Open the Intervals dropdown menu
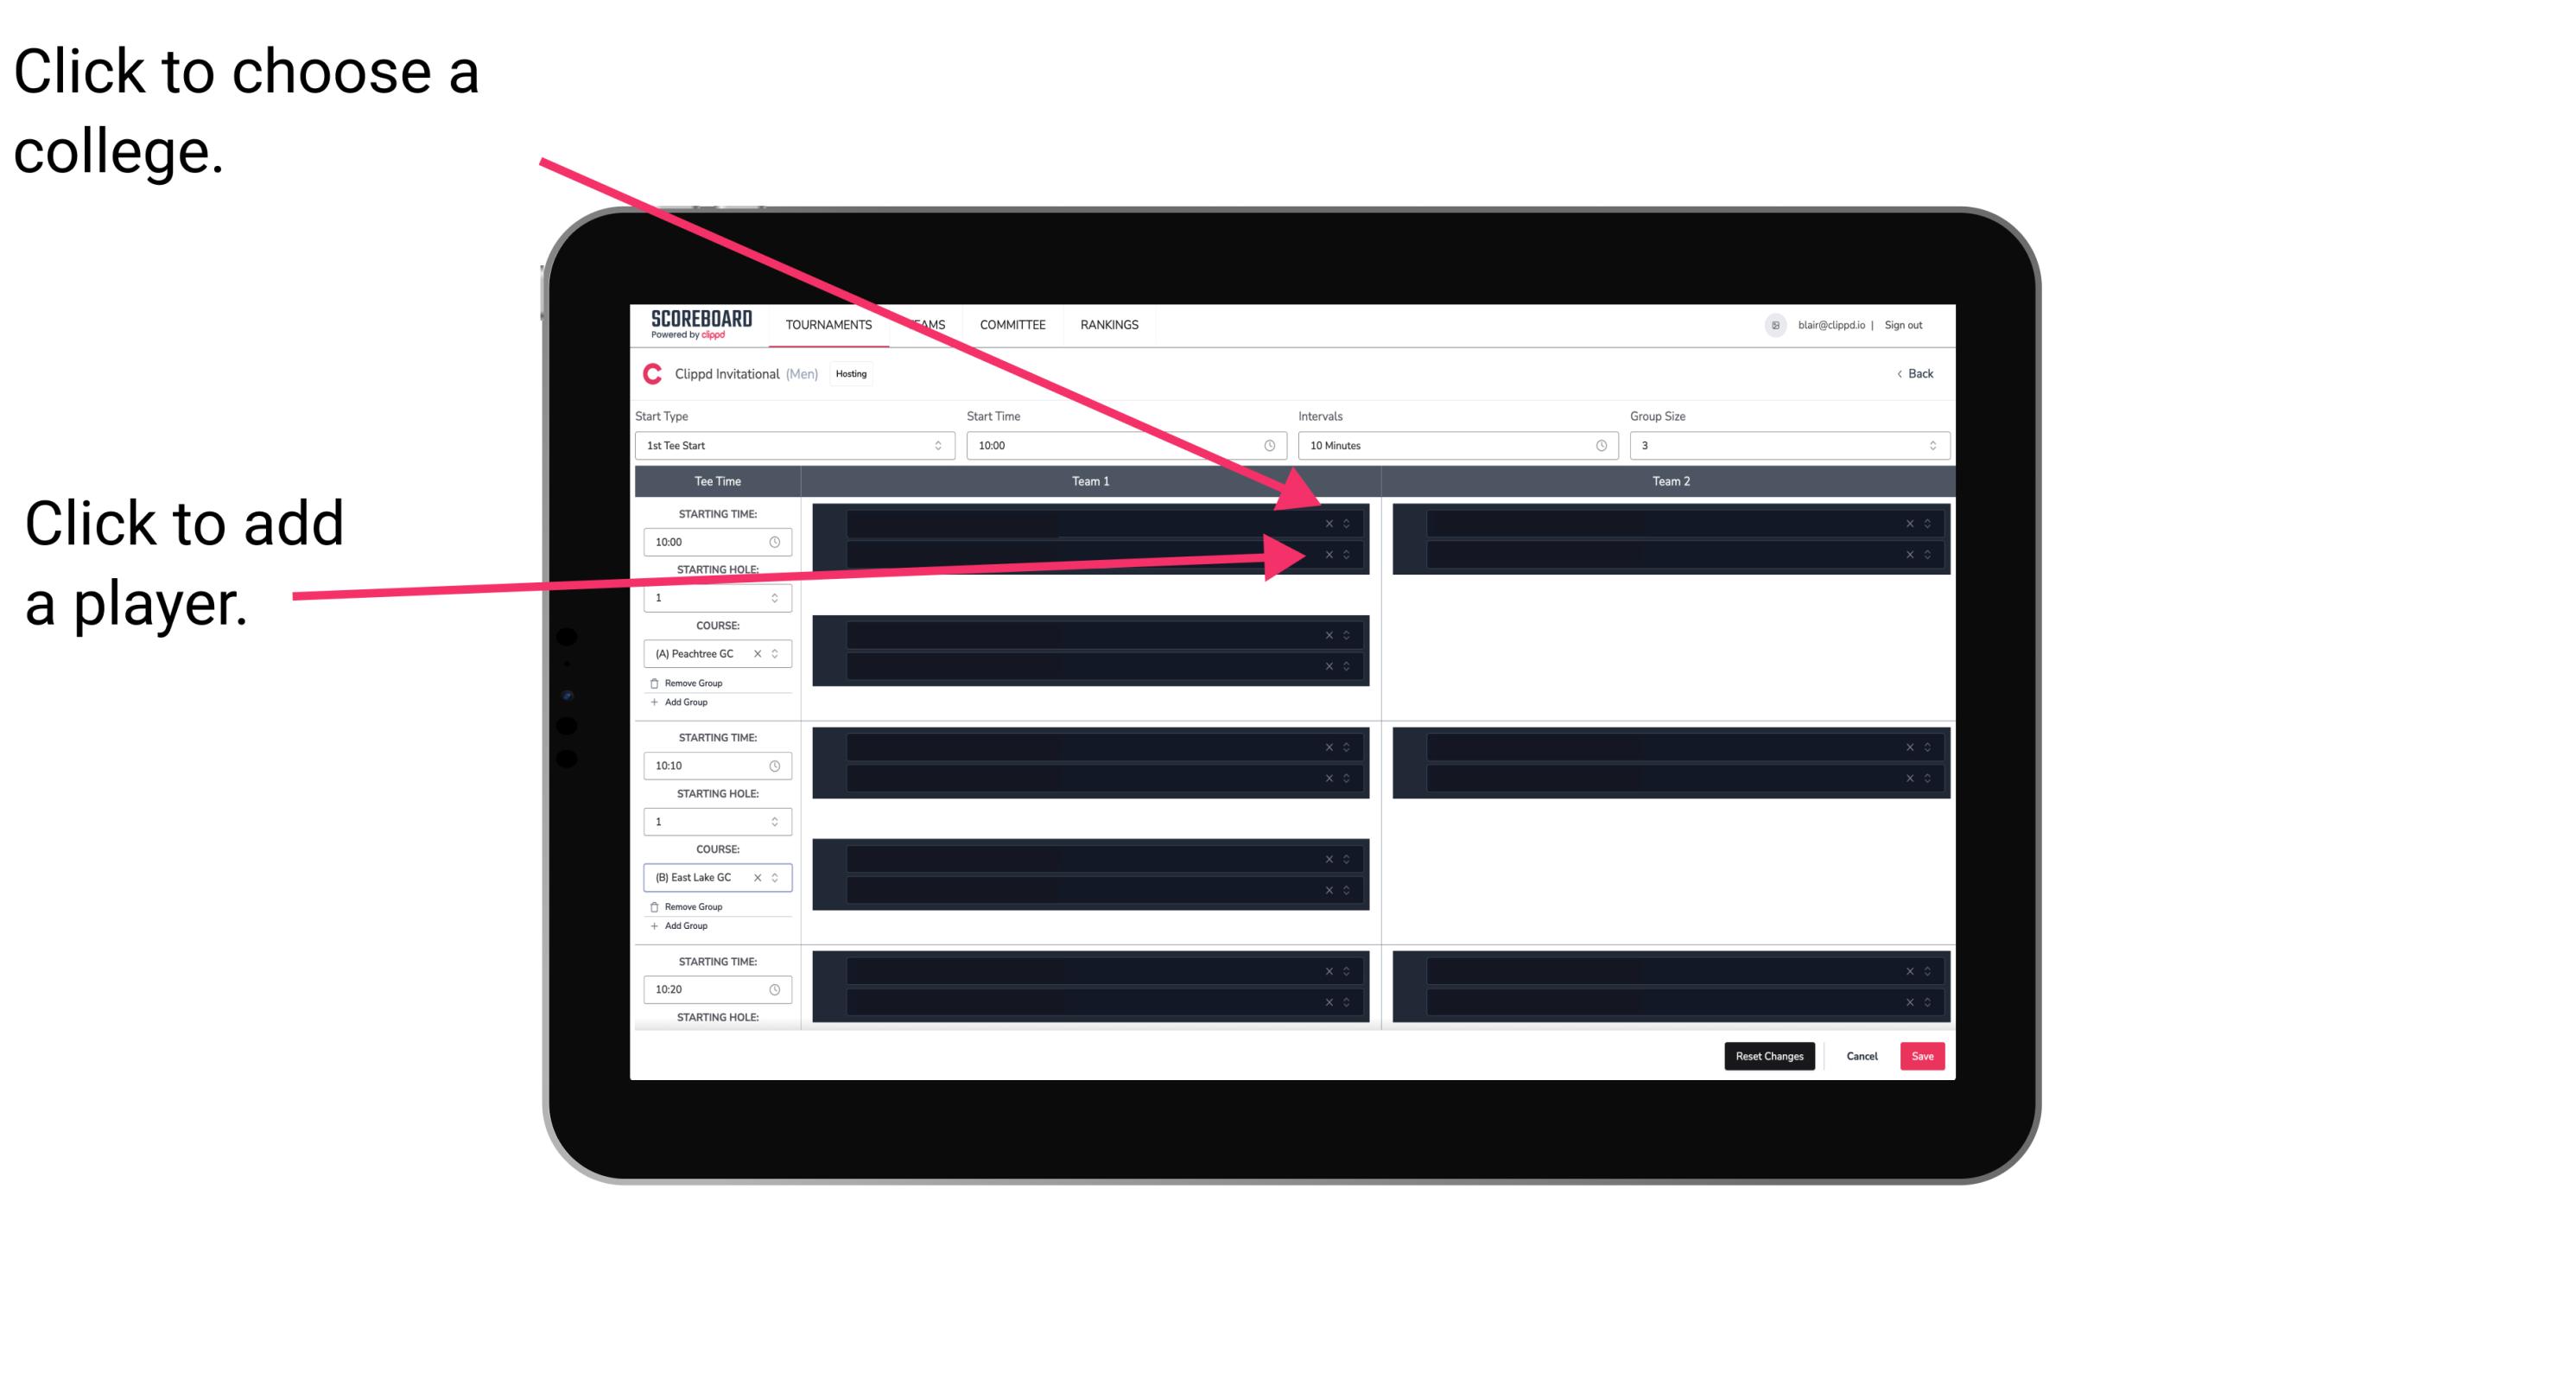2576x1386 pixels. (x=1454, y=446)
